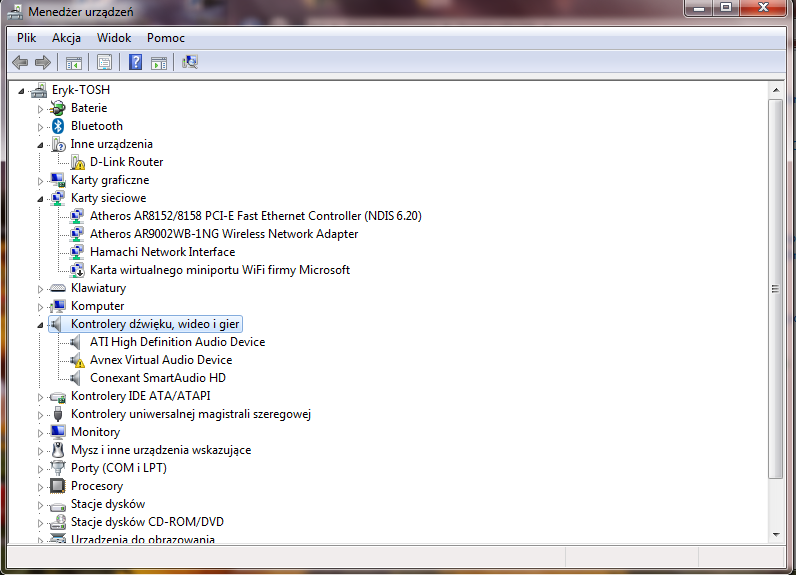796x575 pixels.
Task: Click the Karty graficzne display icon
Action: [x=58, y=180]
